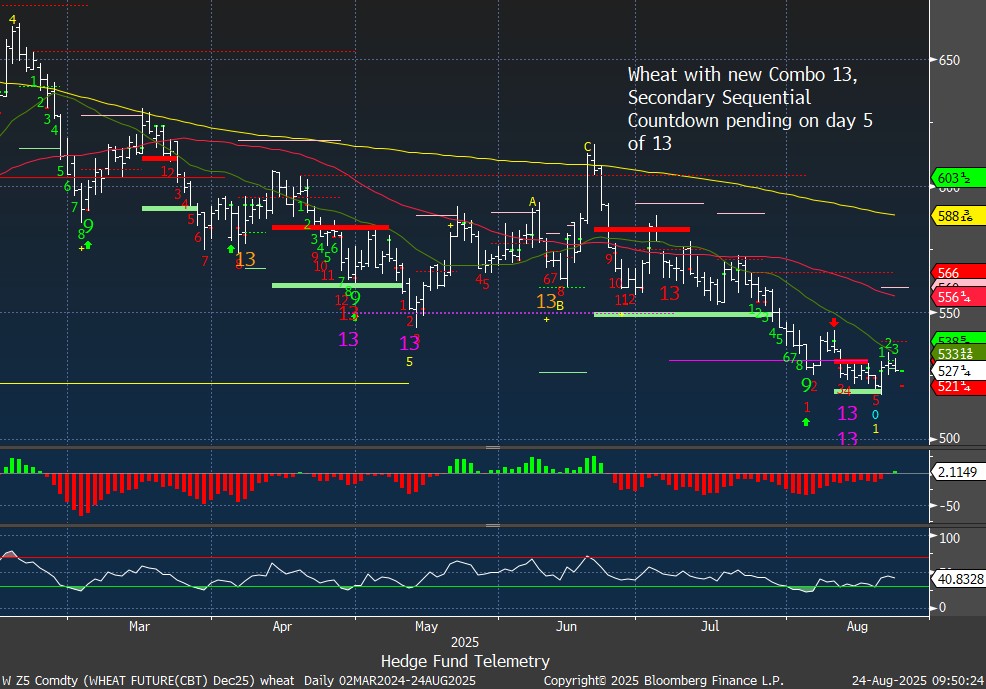Click the yellow 588 moving average price label
The height and width of the screenshot is (689, 986).
(957, 216)
